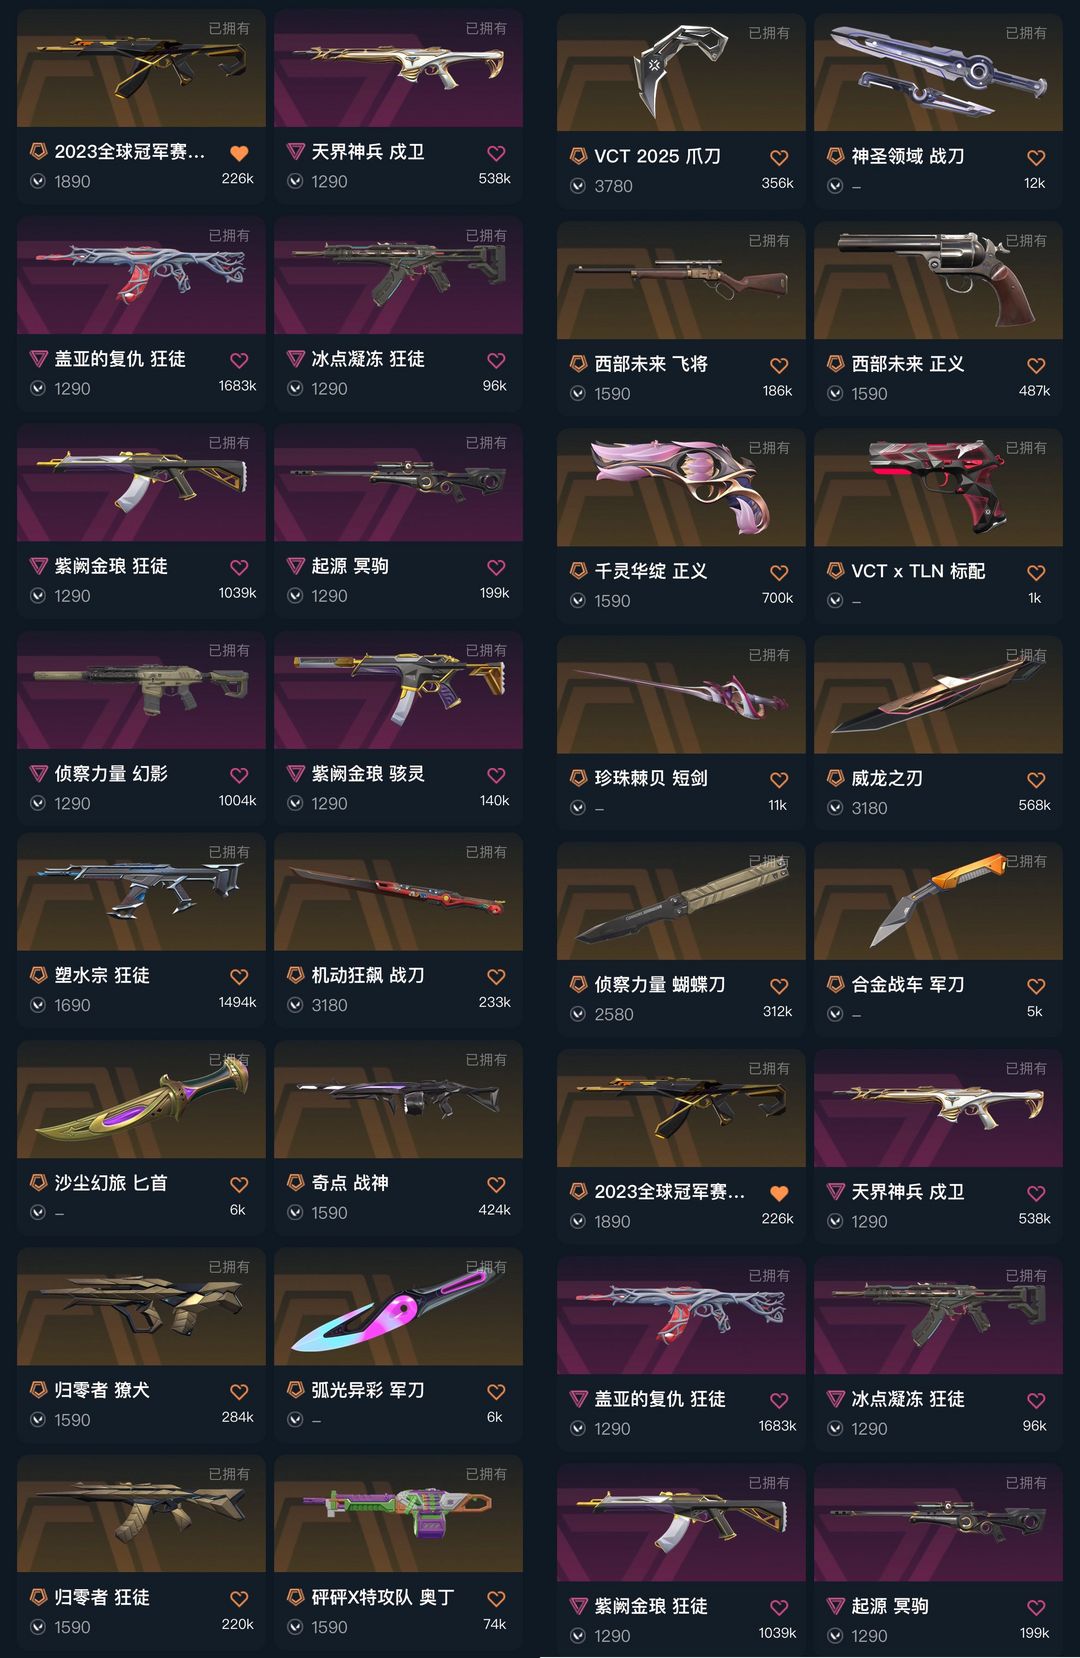Click the tier icon before 千灵华绽 正义

click(x=578, y=571)
